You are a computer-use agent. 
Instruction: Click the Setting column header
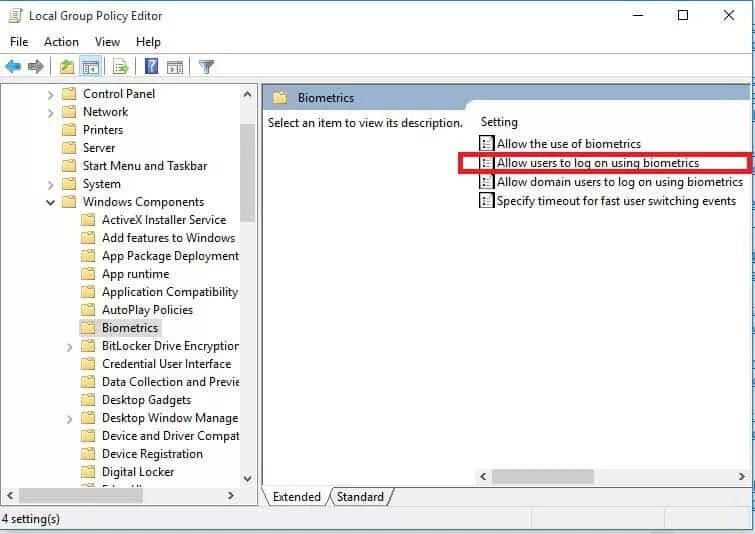[x=499, y=122]
